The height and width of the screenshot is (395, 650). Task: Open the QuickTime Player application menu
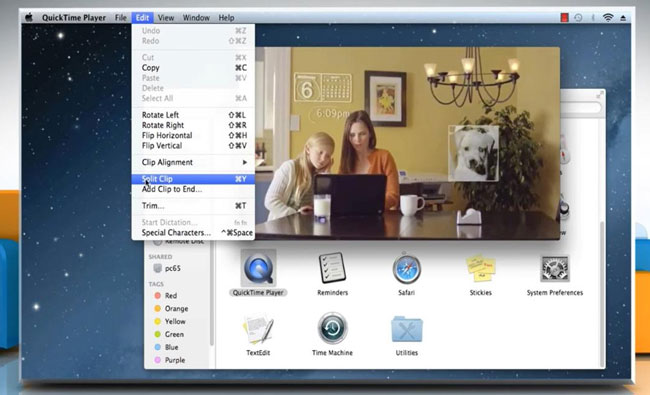(x=74, y=17)
